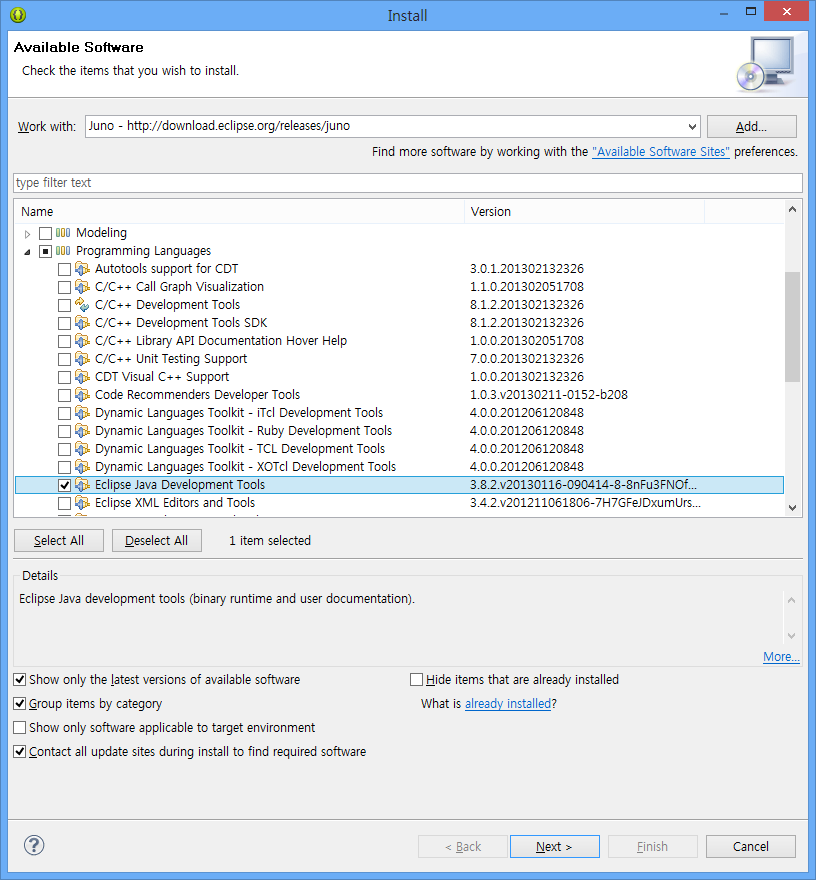Check Eclipse XML Editors and Tools

point(65,503)
